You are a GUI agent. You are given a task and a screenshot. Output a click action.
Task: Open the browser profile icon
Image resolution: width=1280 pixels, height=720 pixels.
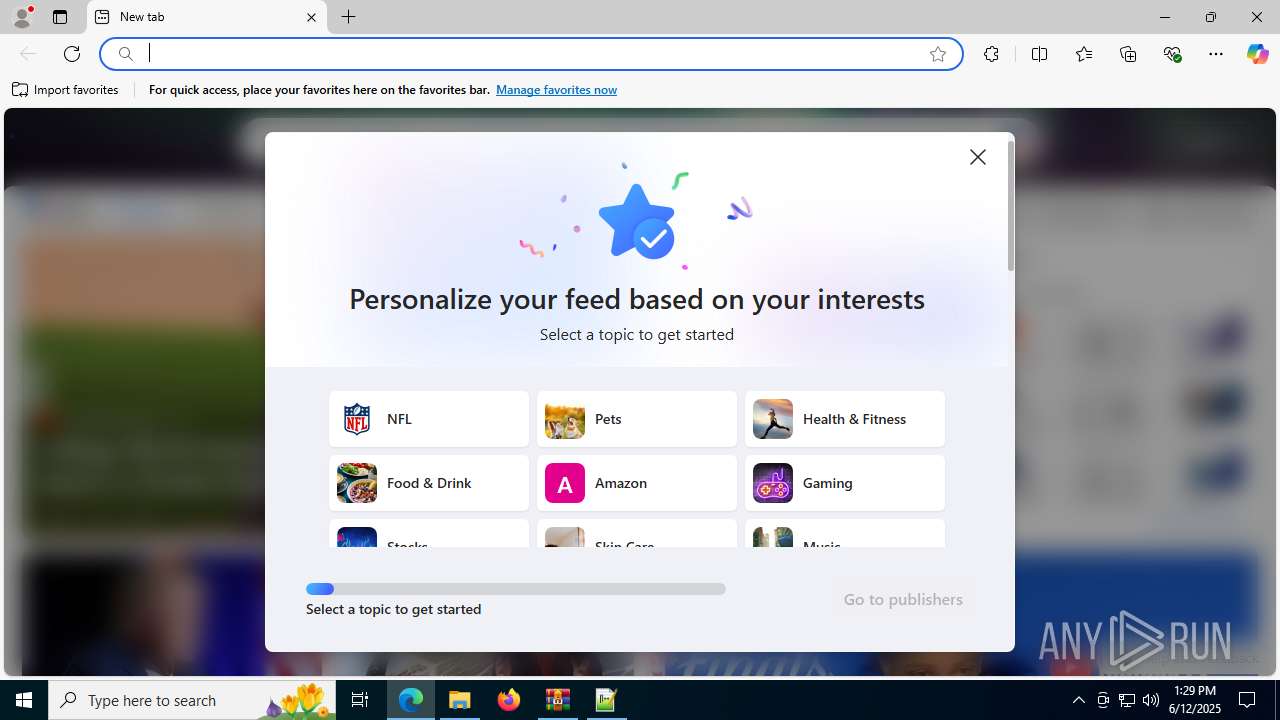22,16
